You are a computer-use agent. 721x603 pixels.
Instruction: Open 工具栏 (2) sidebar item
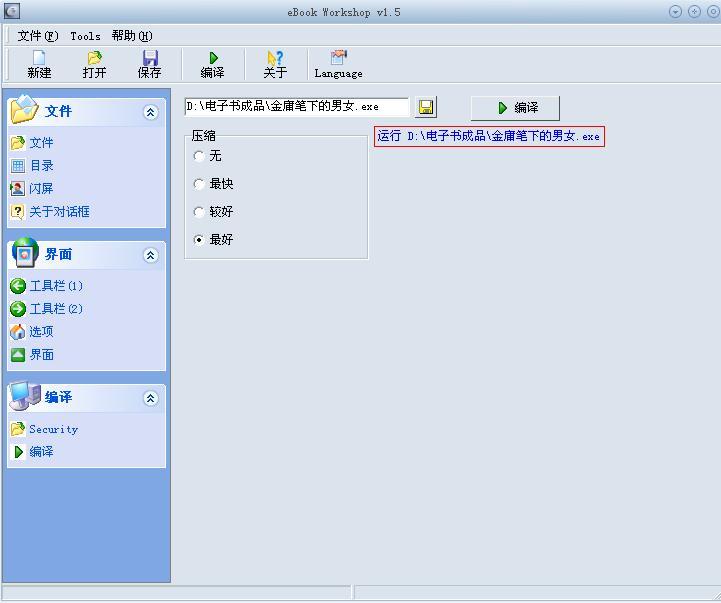46,309
